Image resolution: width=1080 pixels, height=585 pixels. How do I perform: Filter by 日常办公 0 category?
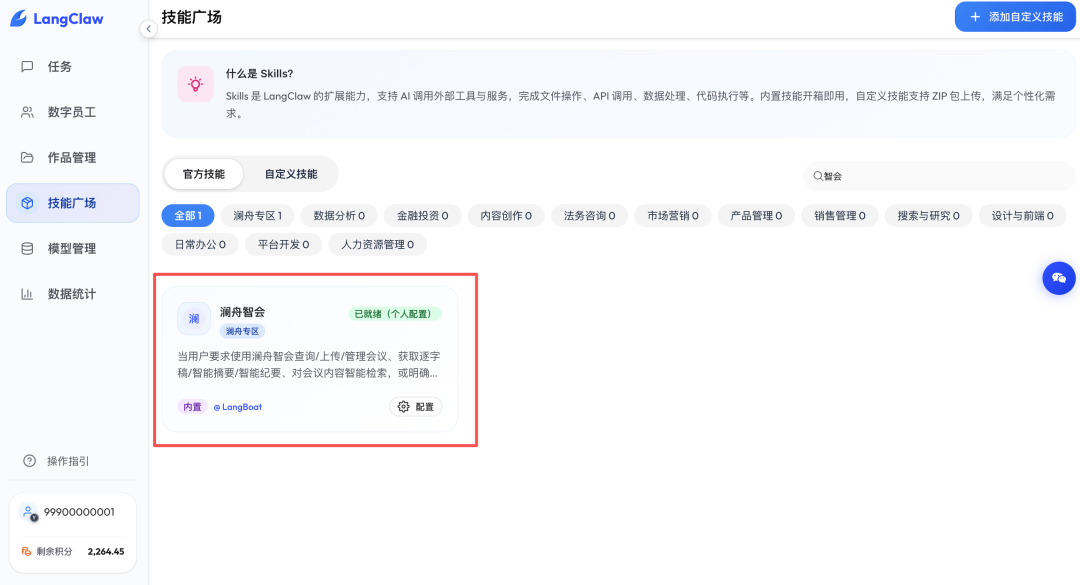pyautogui.click(x=200, y=245)
